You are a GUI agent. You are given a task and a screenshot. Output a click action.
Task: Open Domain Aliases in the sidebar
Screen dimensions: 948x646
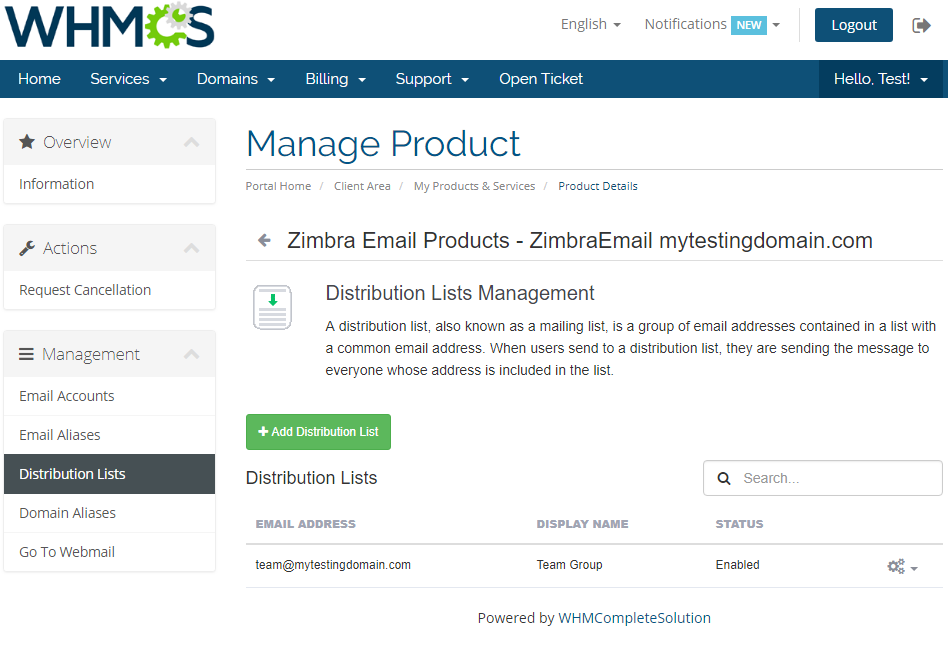click(109, 513)
